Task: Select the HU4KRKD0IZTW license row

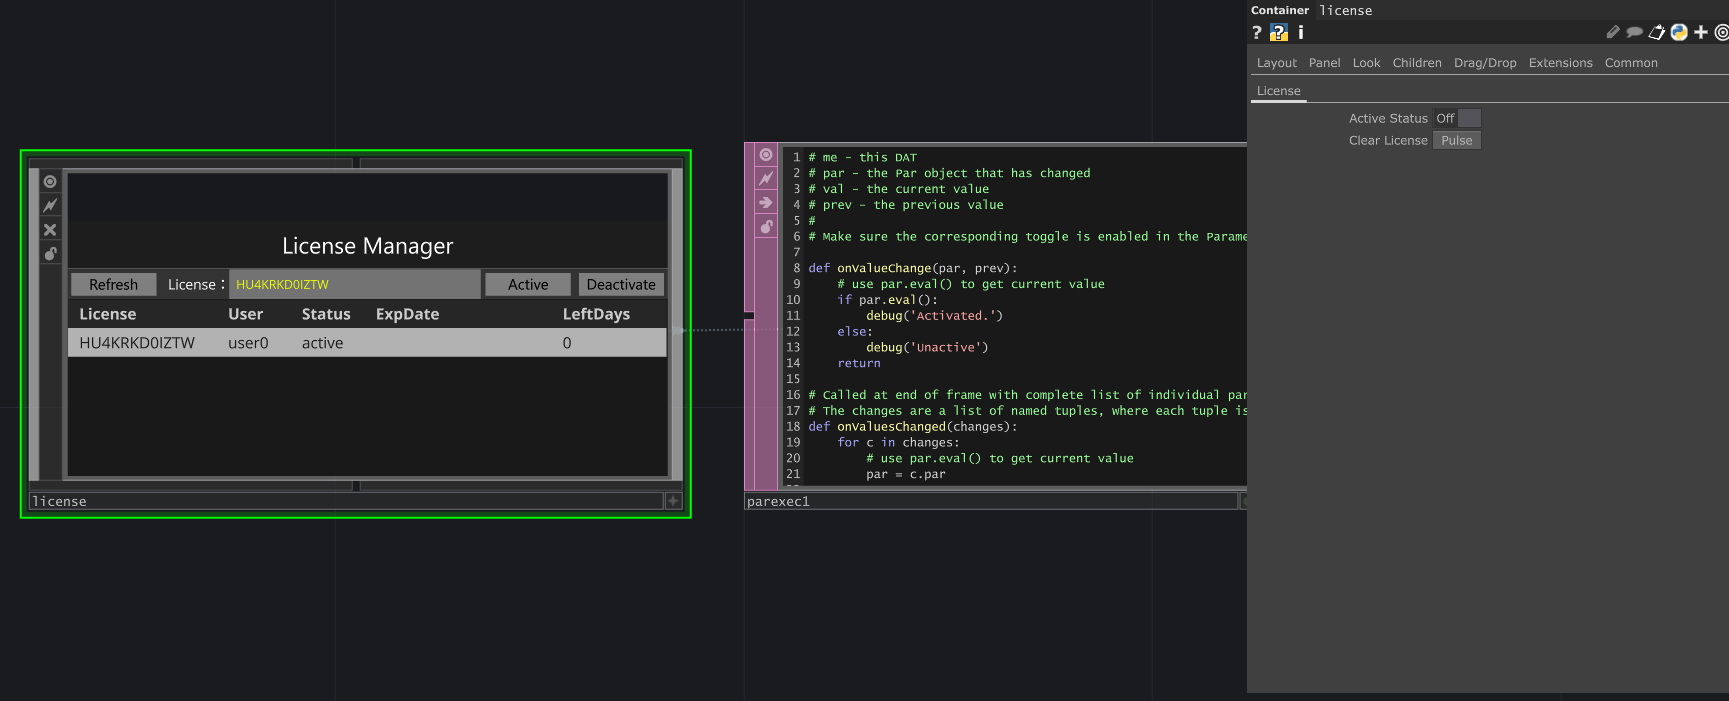Action: [x=366, y=343]
